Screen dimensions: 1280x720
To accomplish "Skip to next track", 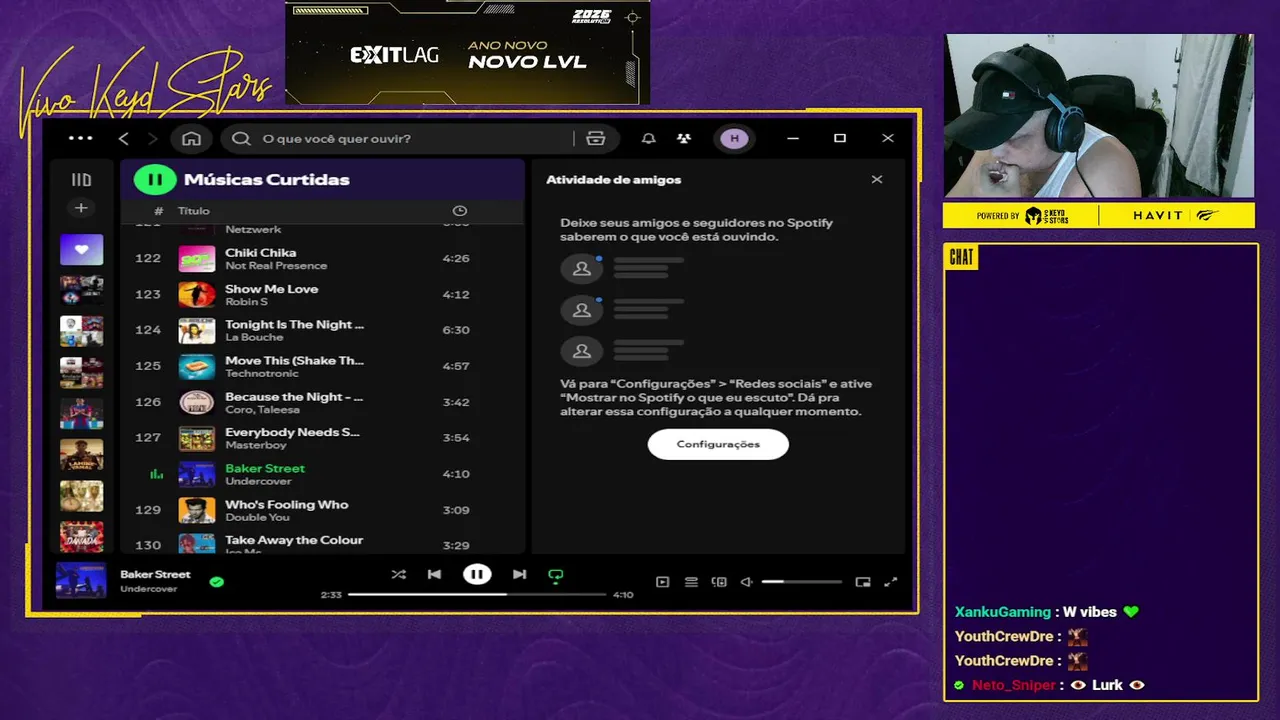I will [519, 574].
